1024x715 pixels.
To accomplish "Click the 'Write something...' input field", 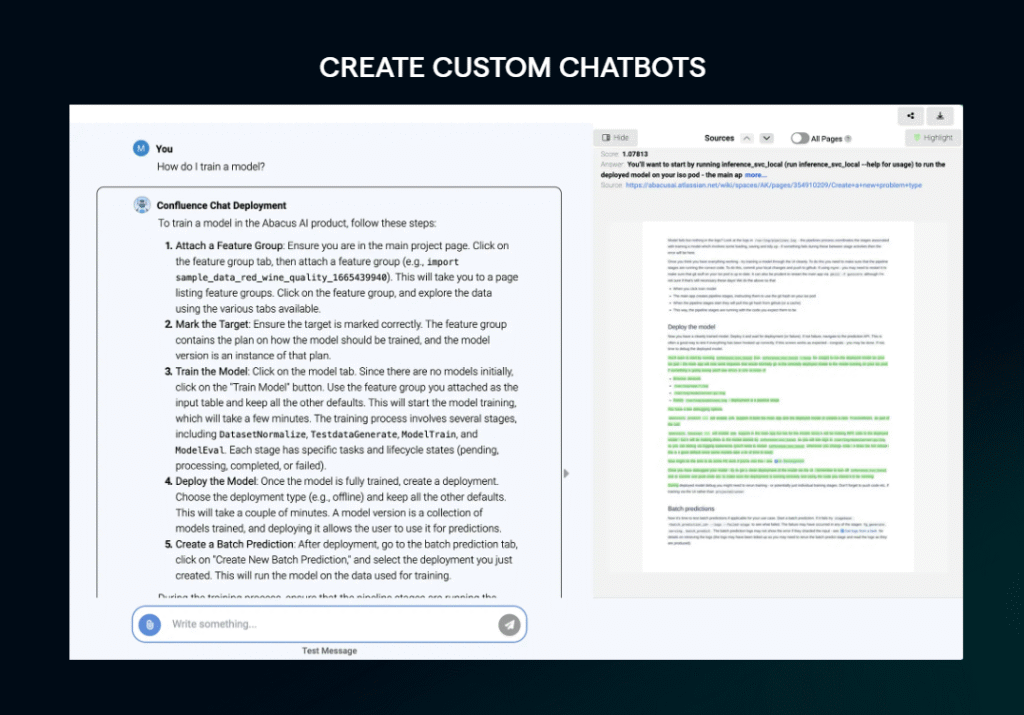I will tap(330, 624).
